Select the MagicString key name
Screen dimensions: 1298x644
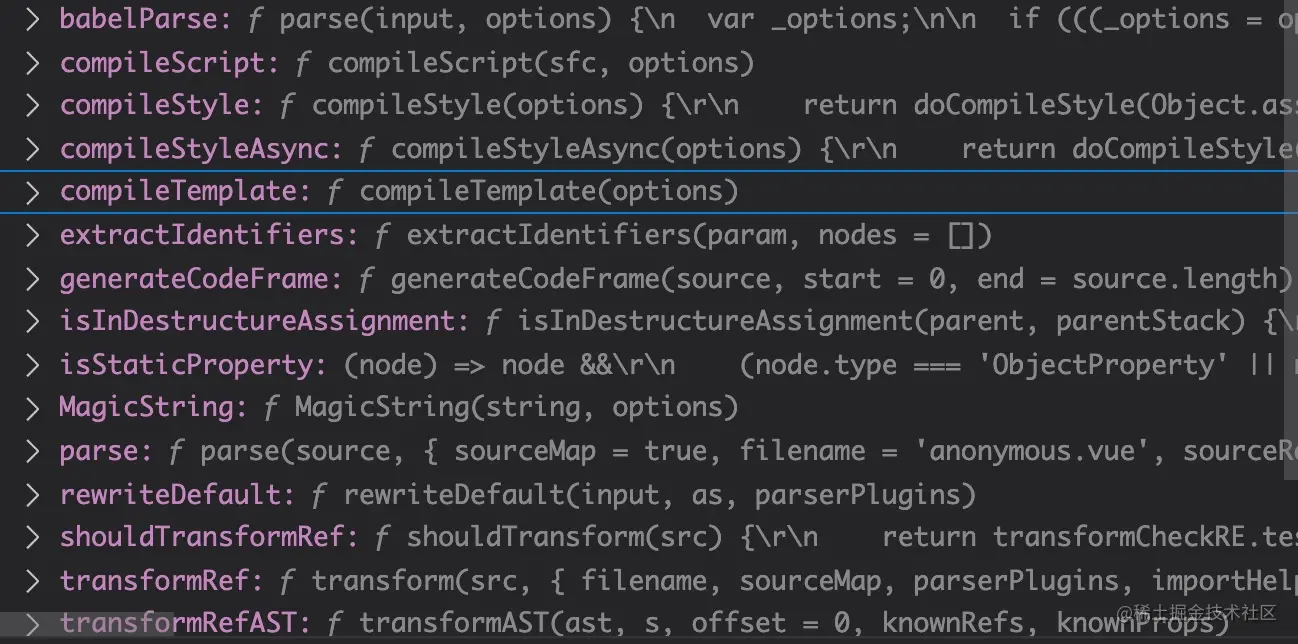coord(154,408)
